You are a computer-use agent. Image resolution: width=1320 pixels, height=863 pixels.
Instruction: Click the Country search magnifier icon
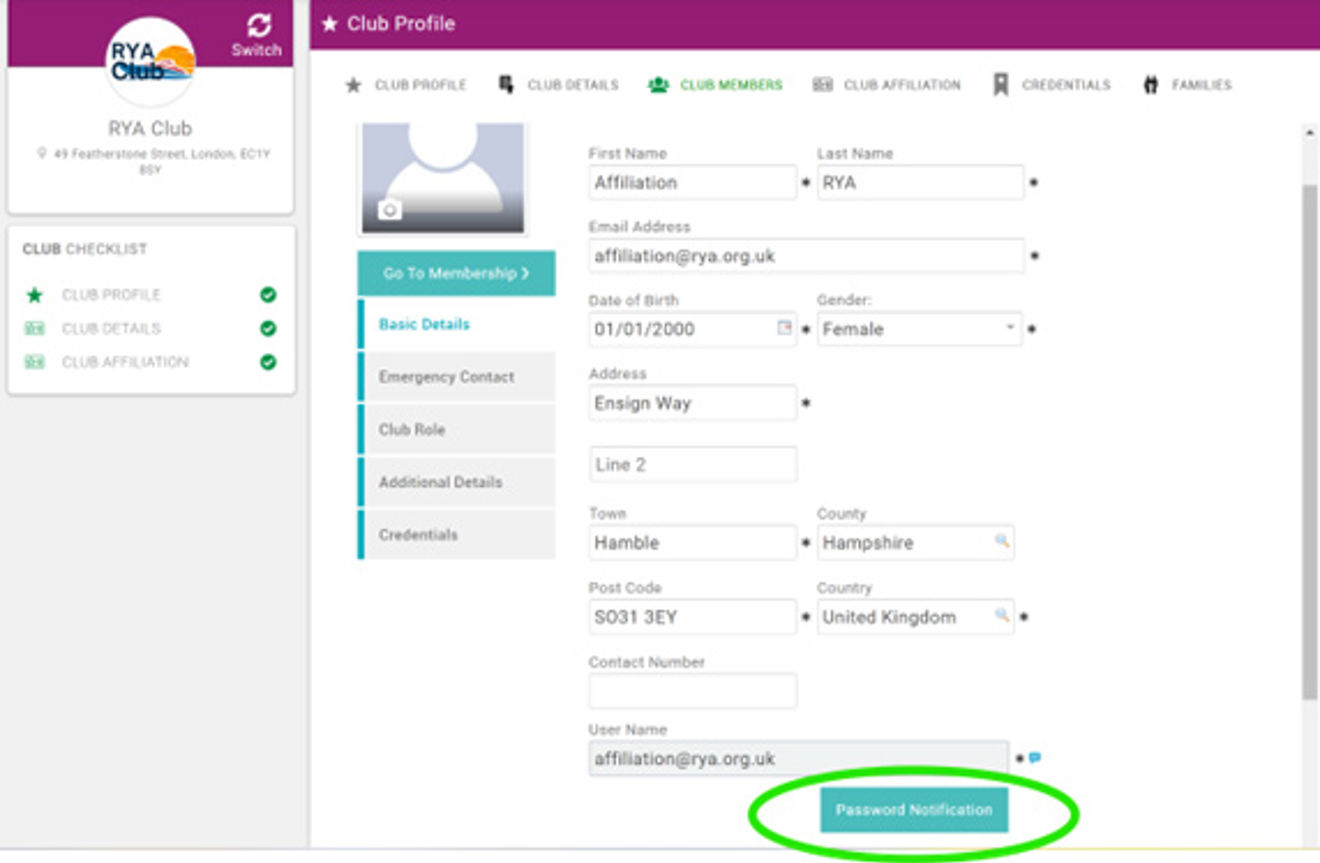(1001, 616)
